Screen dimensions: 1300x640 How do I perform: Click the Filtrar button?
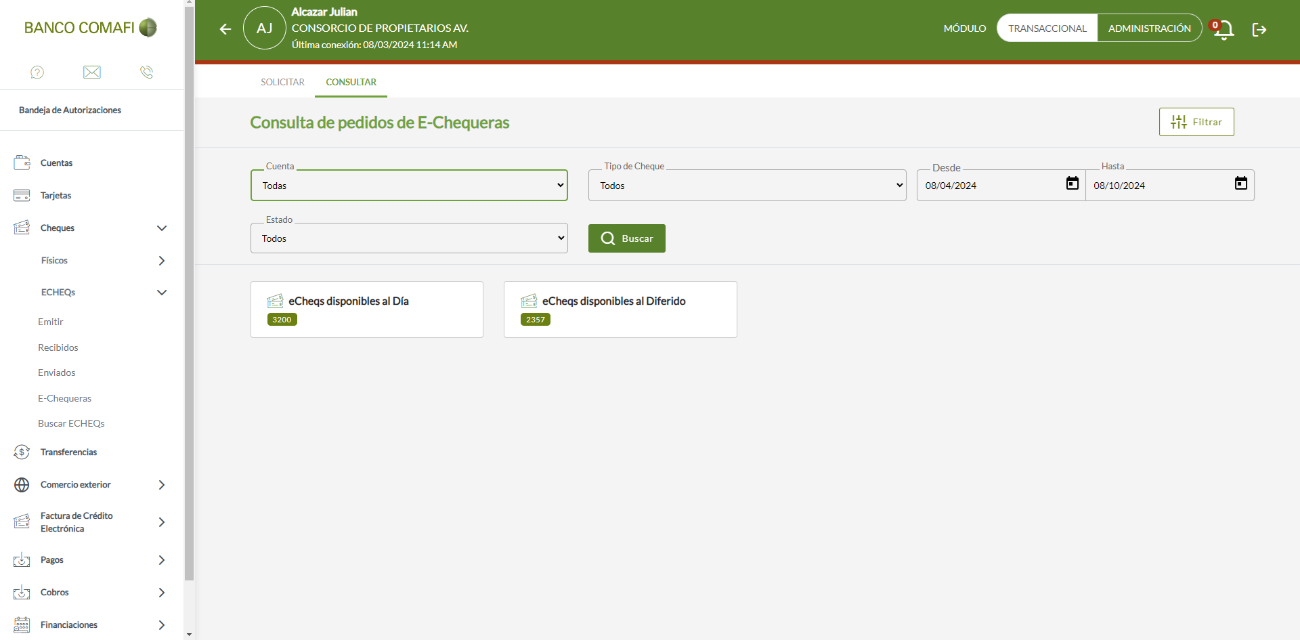point(1197,122)
